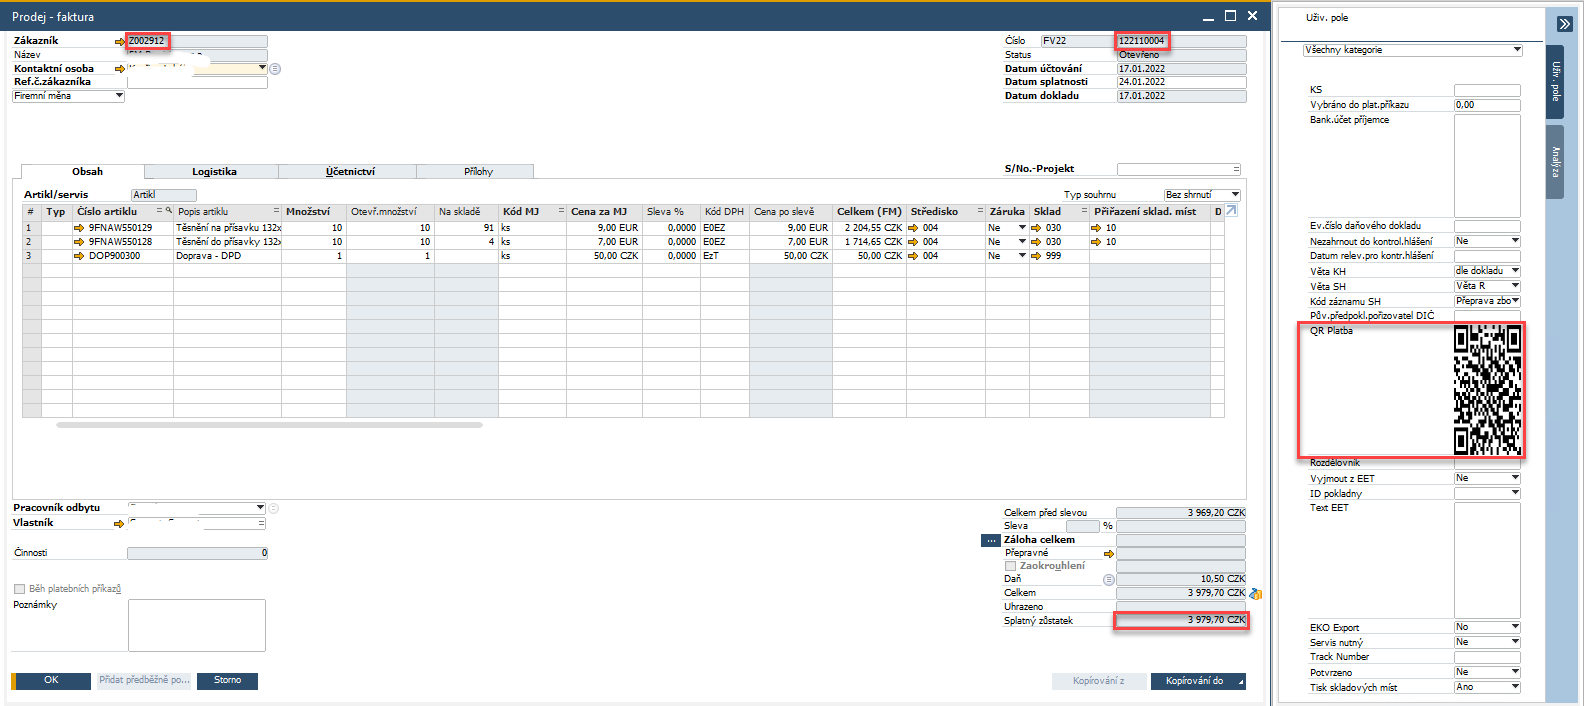Viewport: 1584px width, 706px height.
Task: Open the Firemní měna currency dropdown
Action: (119, 96)
